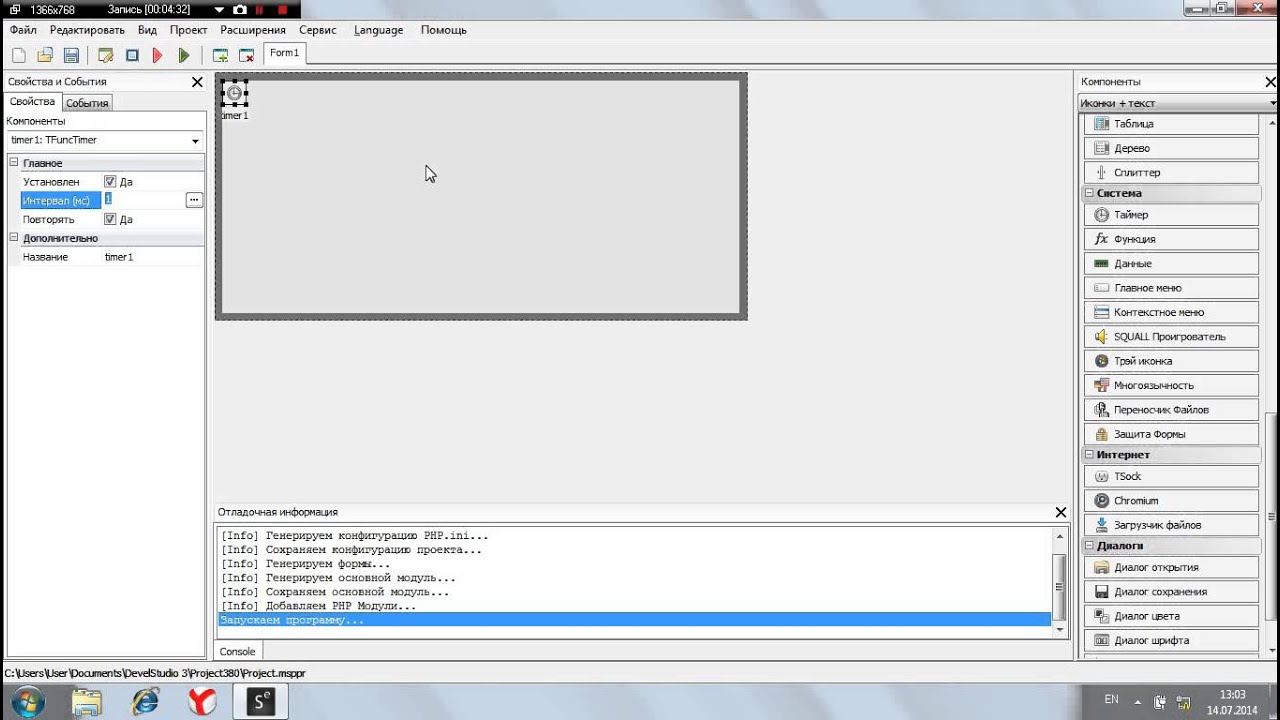Add a SQUALL Проигрователь component
The width and height of the screenshot is (1280, 720).
[1171, 336]
